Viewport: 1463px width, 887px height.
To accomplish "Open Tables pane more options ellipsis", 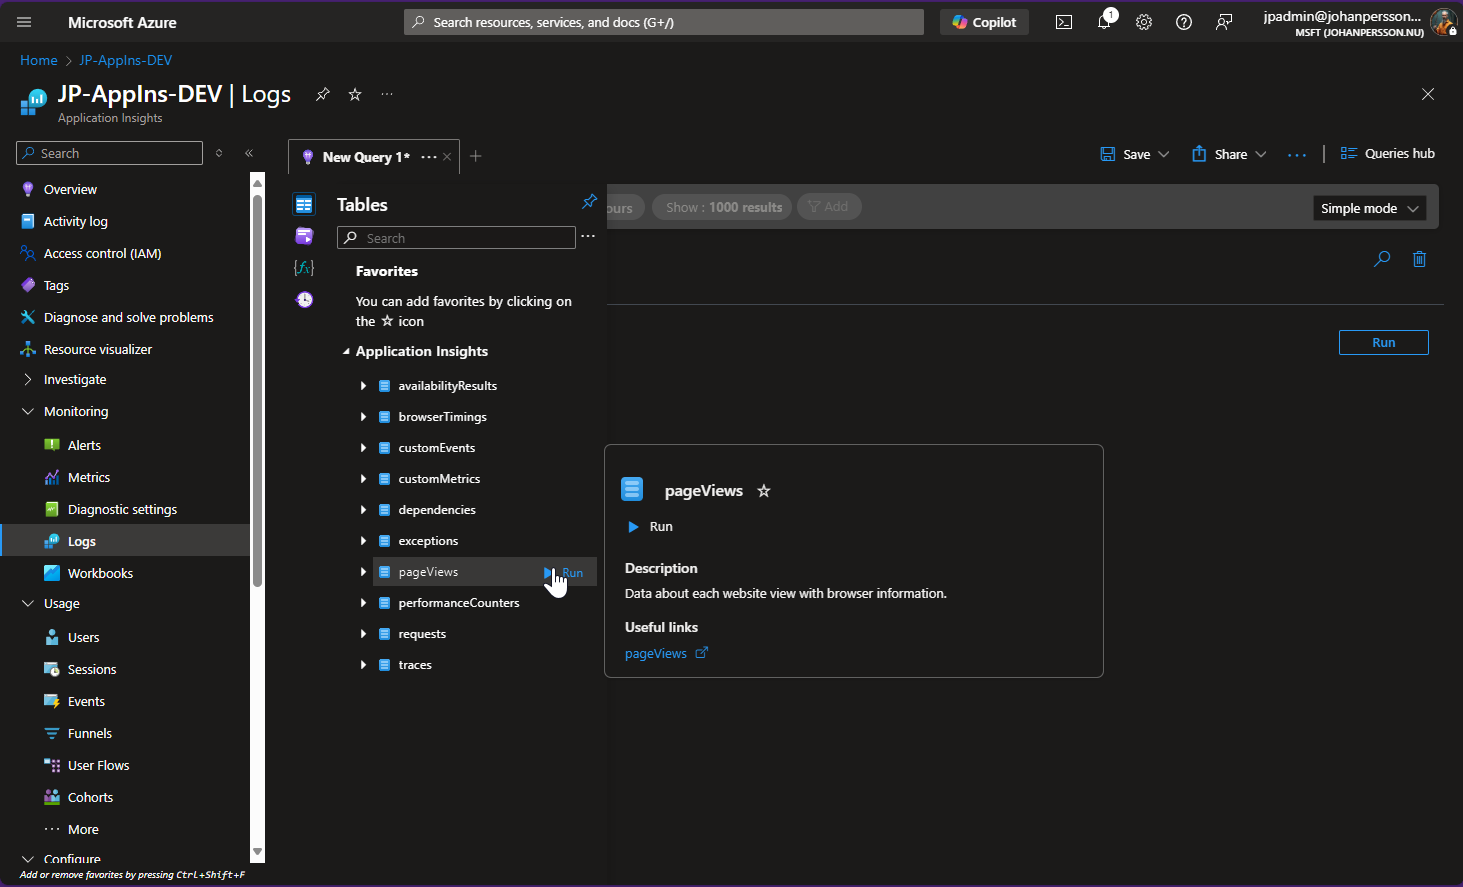I will (x=588, y=237).
